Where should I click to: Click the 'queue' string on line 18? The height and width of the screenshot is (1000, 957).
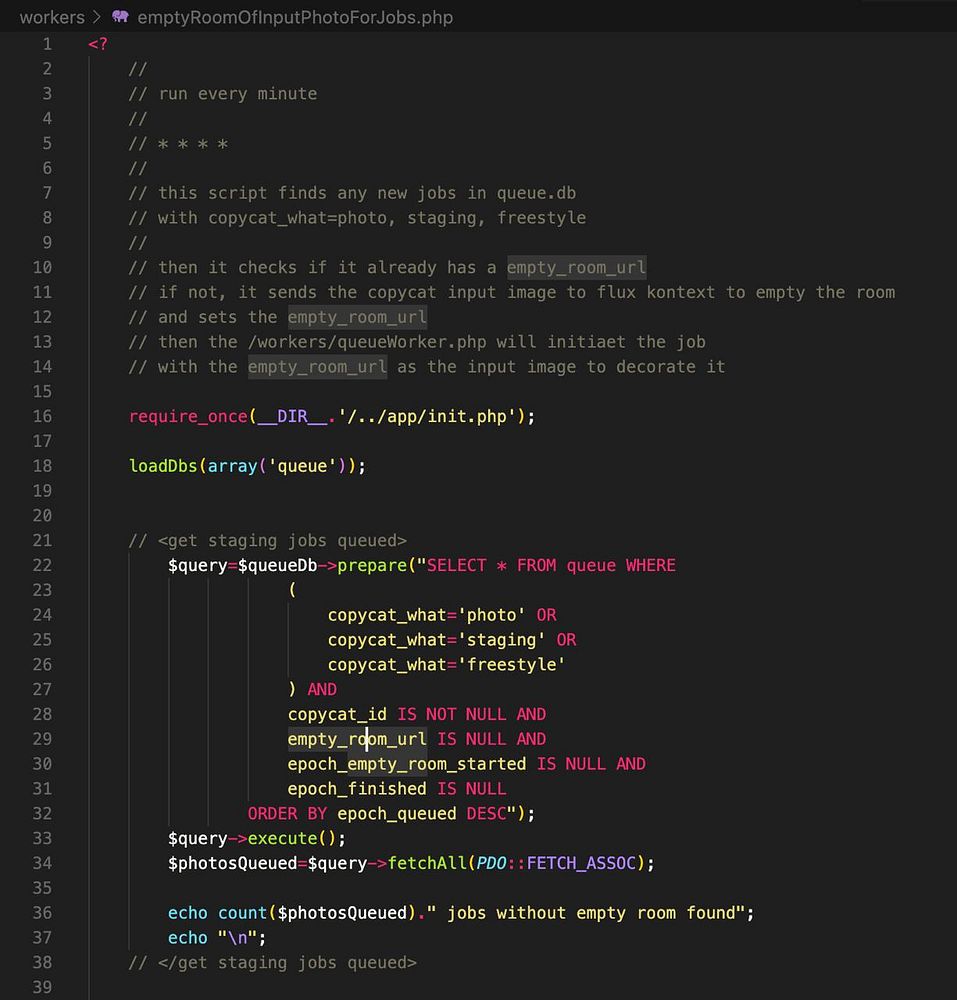click(302, 466)
